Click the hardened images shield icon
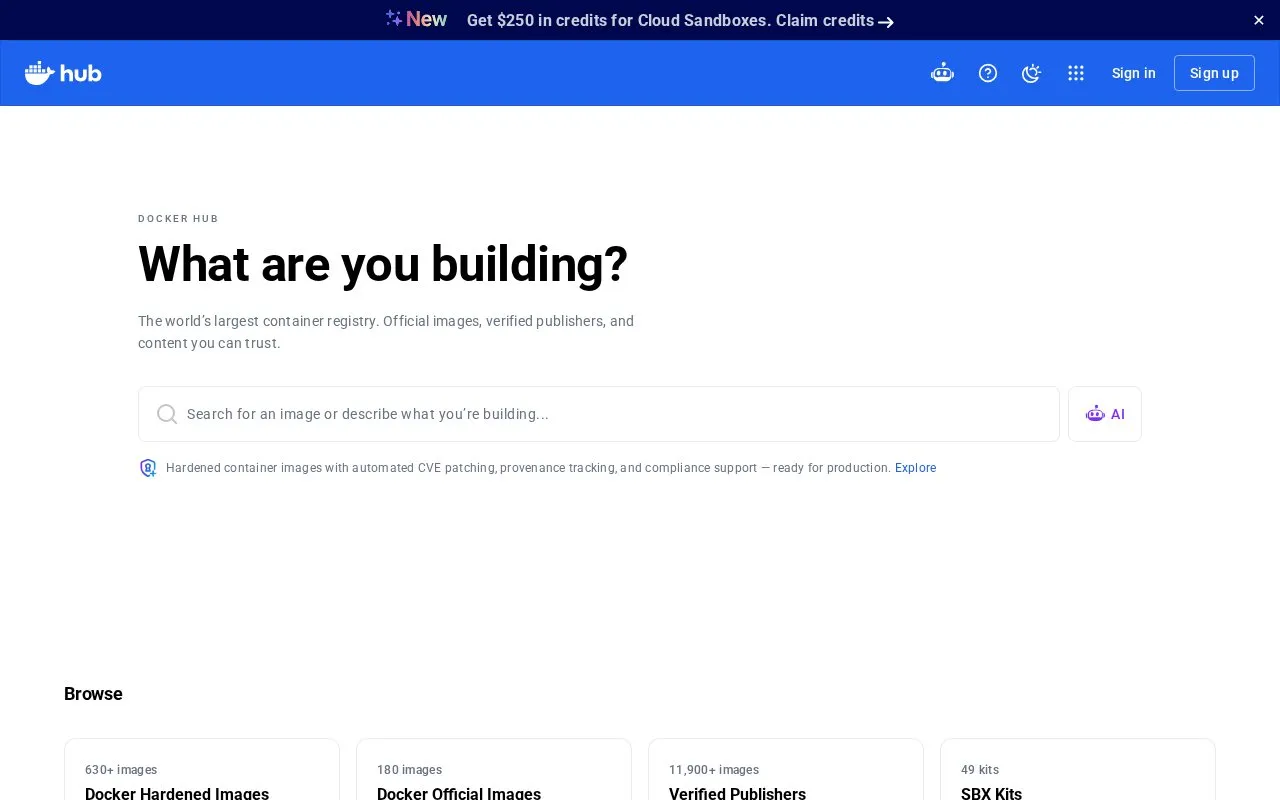The height and width of the screenshot is (800, 1280). click(148, 468)
